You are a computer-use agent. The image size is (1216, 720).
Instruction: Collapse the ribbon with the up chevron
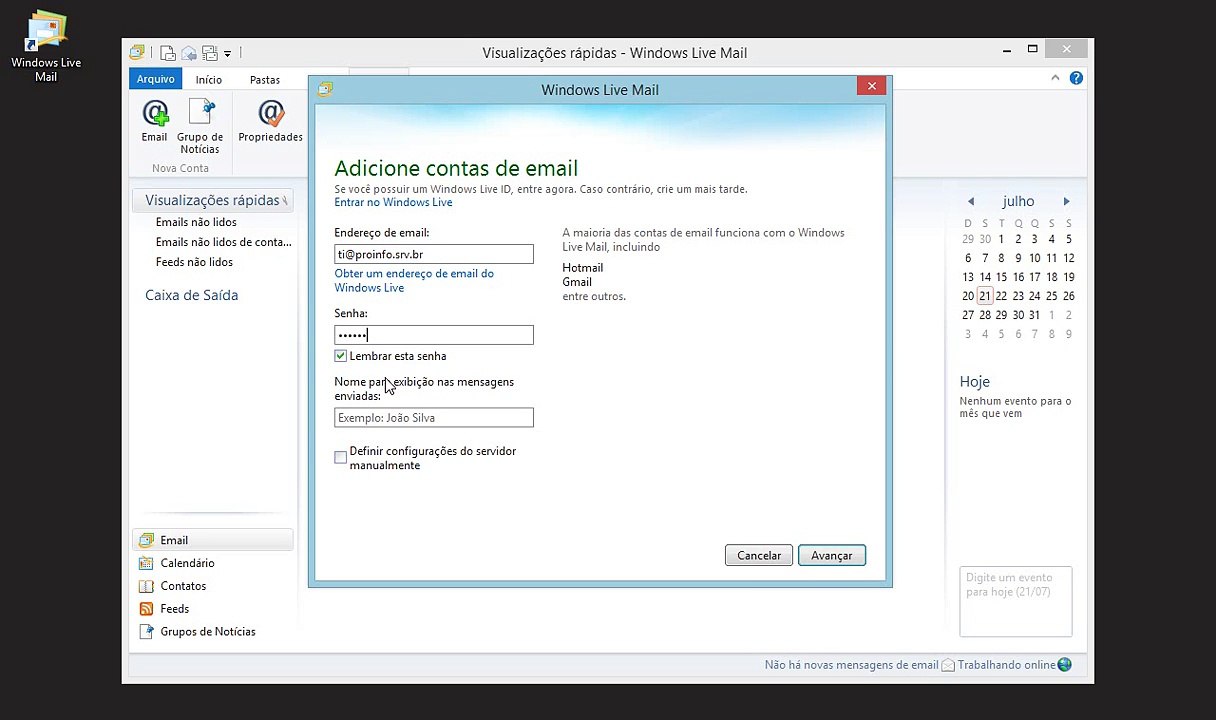coord(1055,78)
